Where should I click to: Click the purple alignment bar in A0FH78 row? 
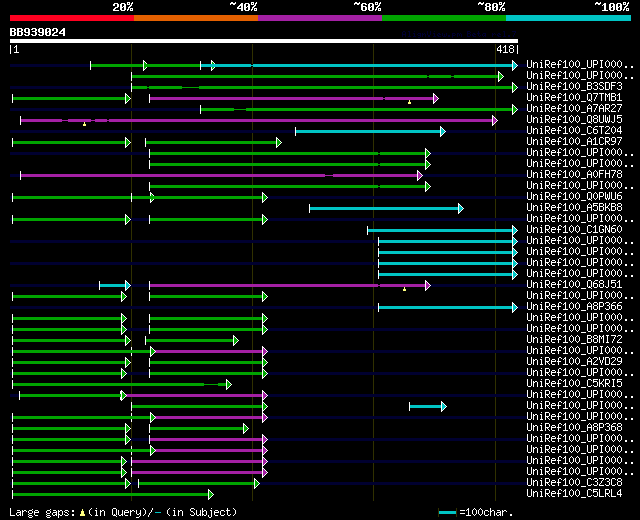click(221, 176)
